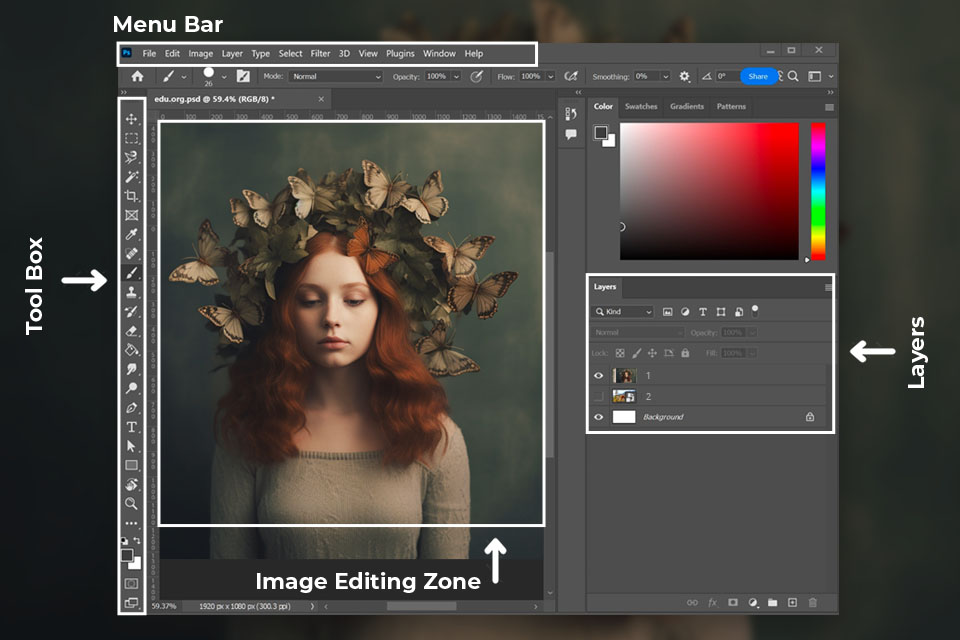
Task: Open the Flow 100% dropdown
Action: 550,77
